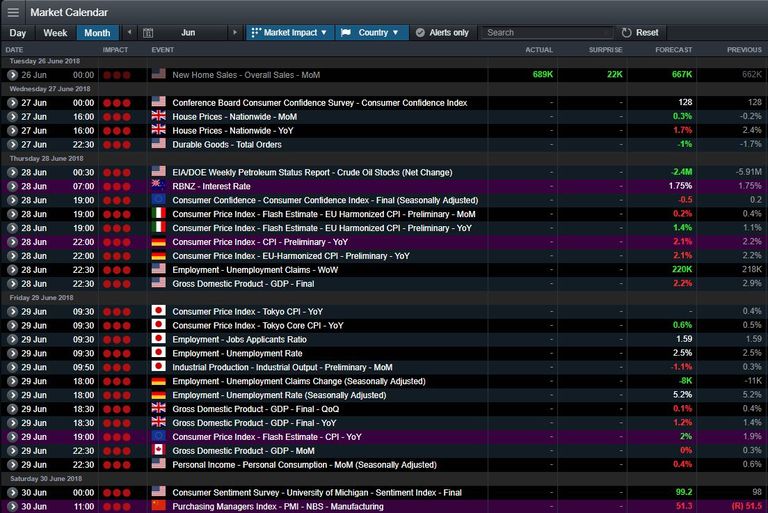
Task: Open the Country dropdown filter
Action: pos(372,32)
